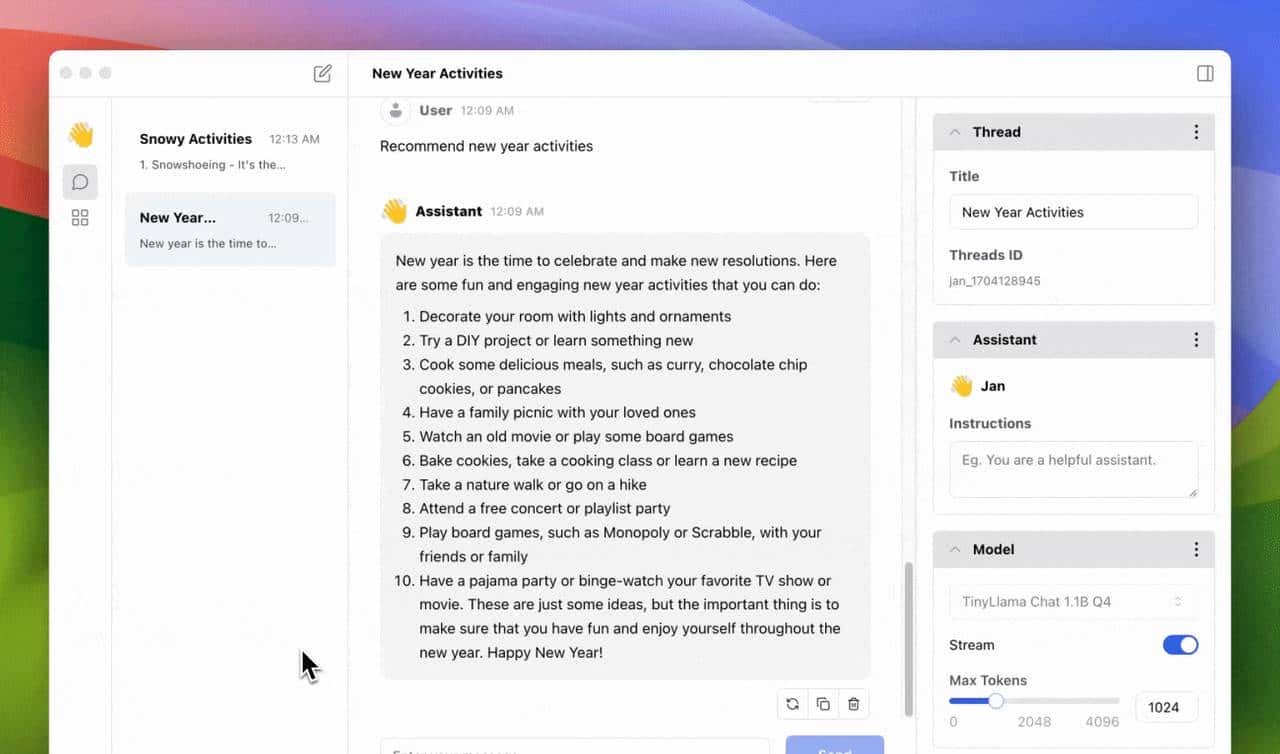Copy the assistant message with copy icon
Image resolution: width=1280 pixels, height=754 pixels.
823,704
